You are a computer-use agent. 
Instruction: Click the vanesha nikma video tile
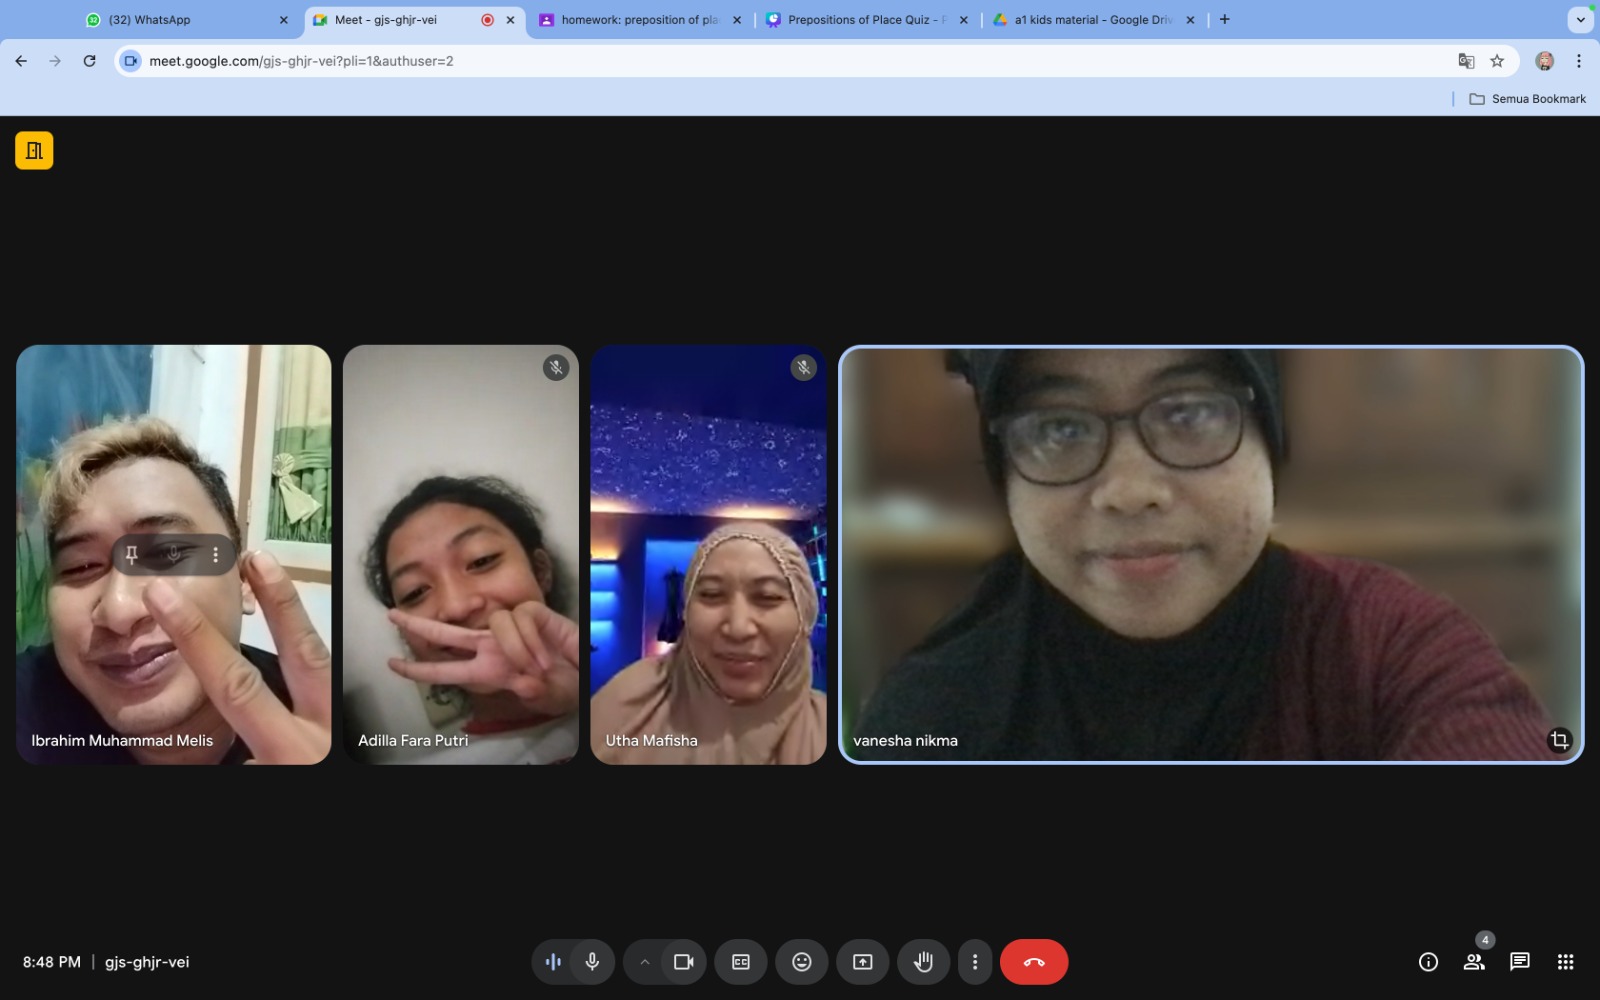(1210, 555)
